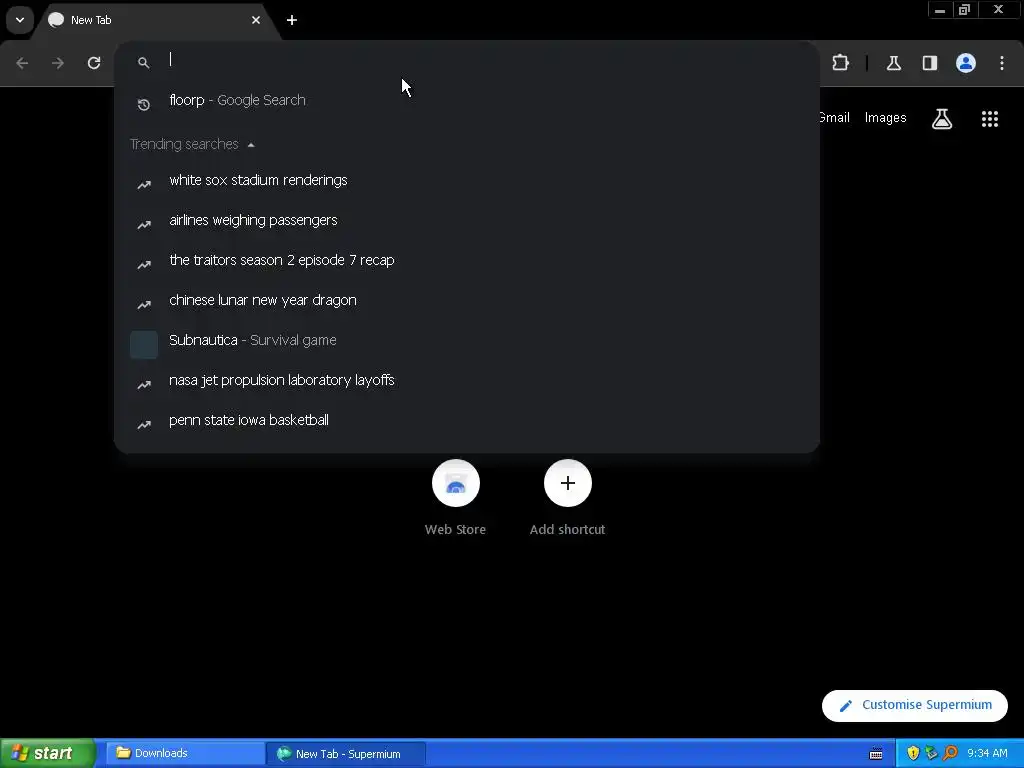Open the Google apps grid
Viewport: 1024px width, 768px height.
coord(990,119)
